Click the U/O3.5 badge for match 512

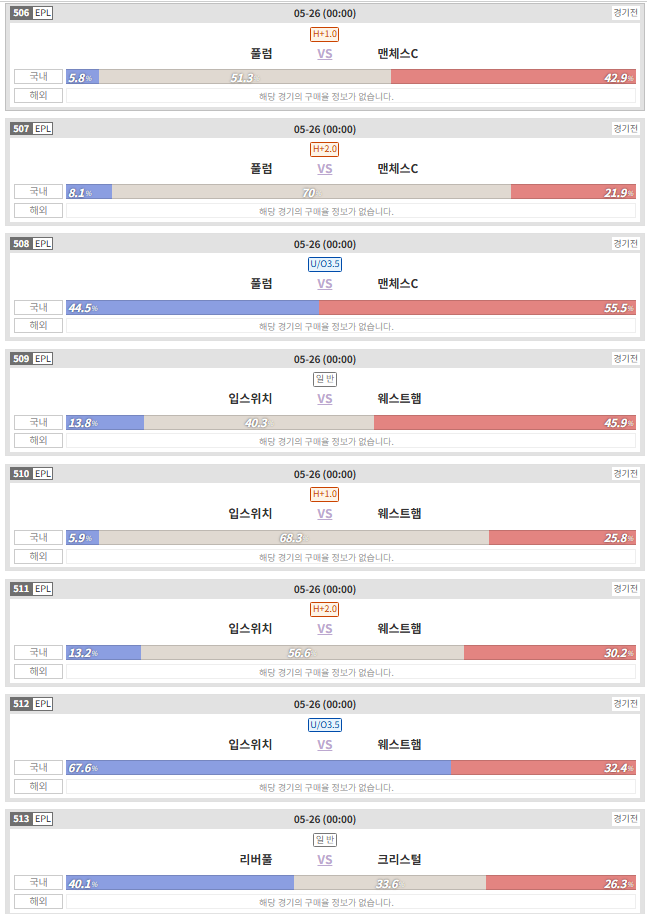tap(325, 725)
